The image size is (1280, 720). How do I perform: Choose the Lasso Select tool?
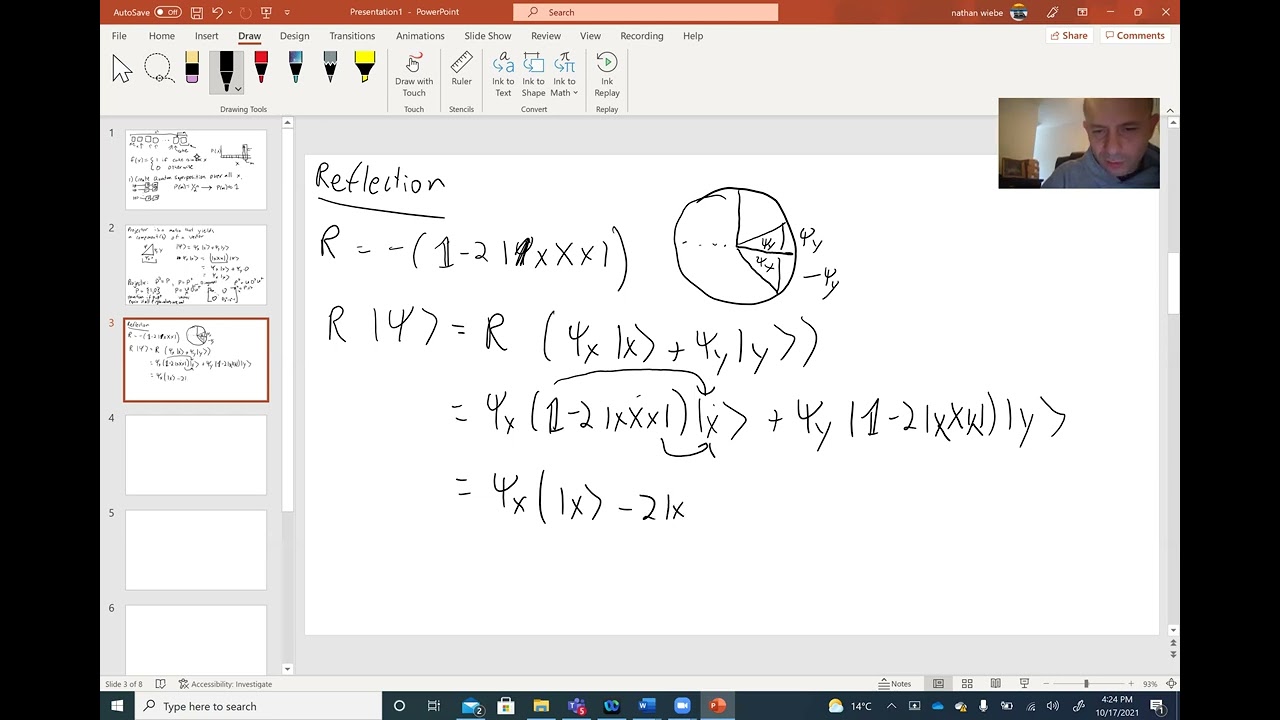[157, 70]
